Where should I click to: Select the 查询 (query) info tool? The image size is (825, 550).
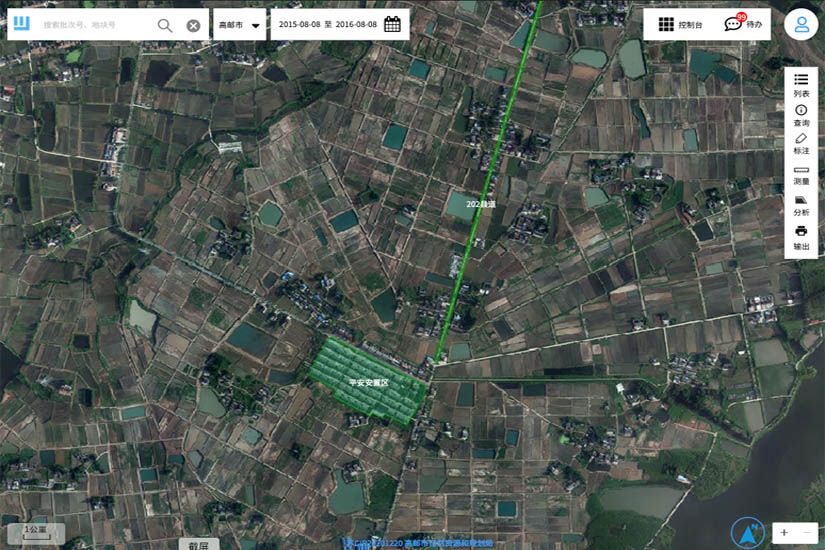(x=801, y=114)
